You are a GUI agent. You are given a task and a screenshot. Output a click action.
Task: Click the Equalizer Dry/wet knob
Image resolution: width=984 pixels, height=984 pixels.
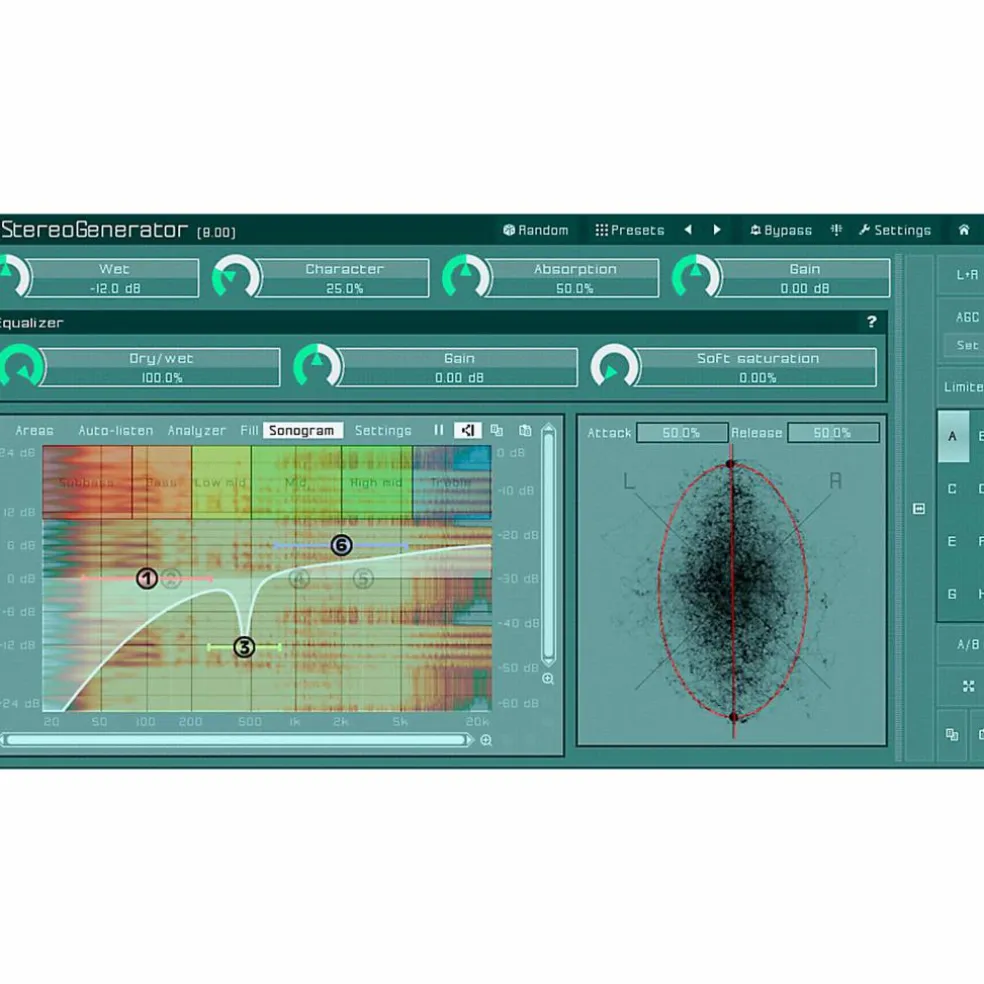(21, 366)
